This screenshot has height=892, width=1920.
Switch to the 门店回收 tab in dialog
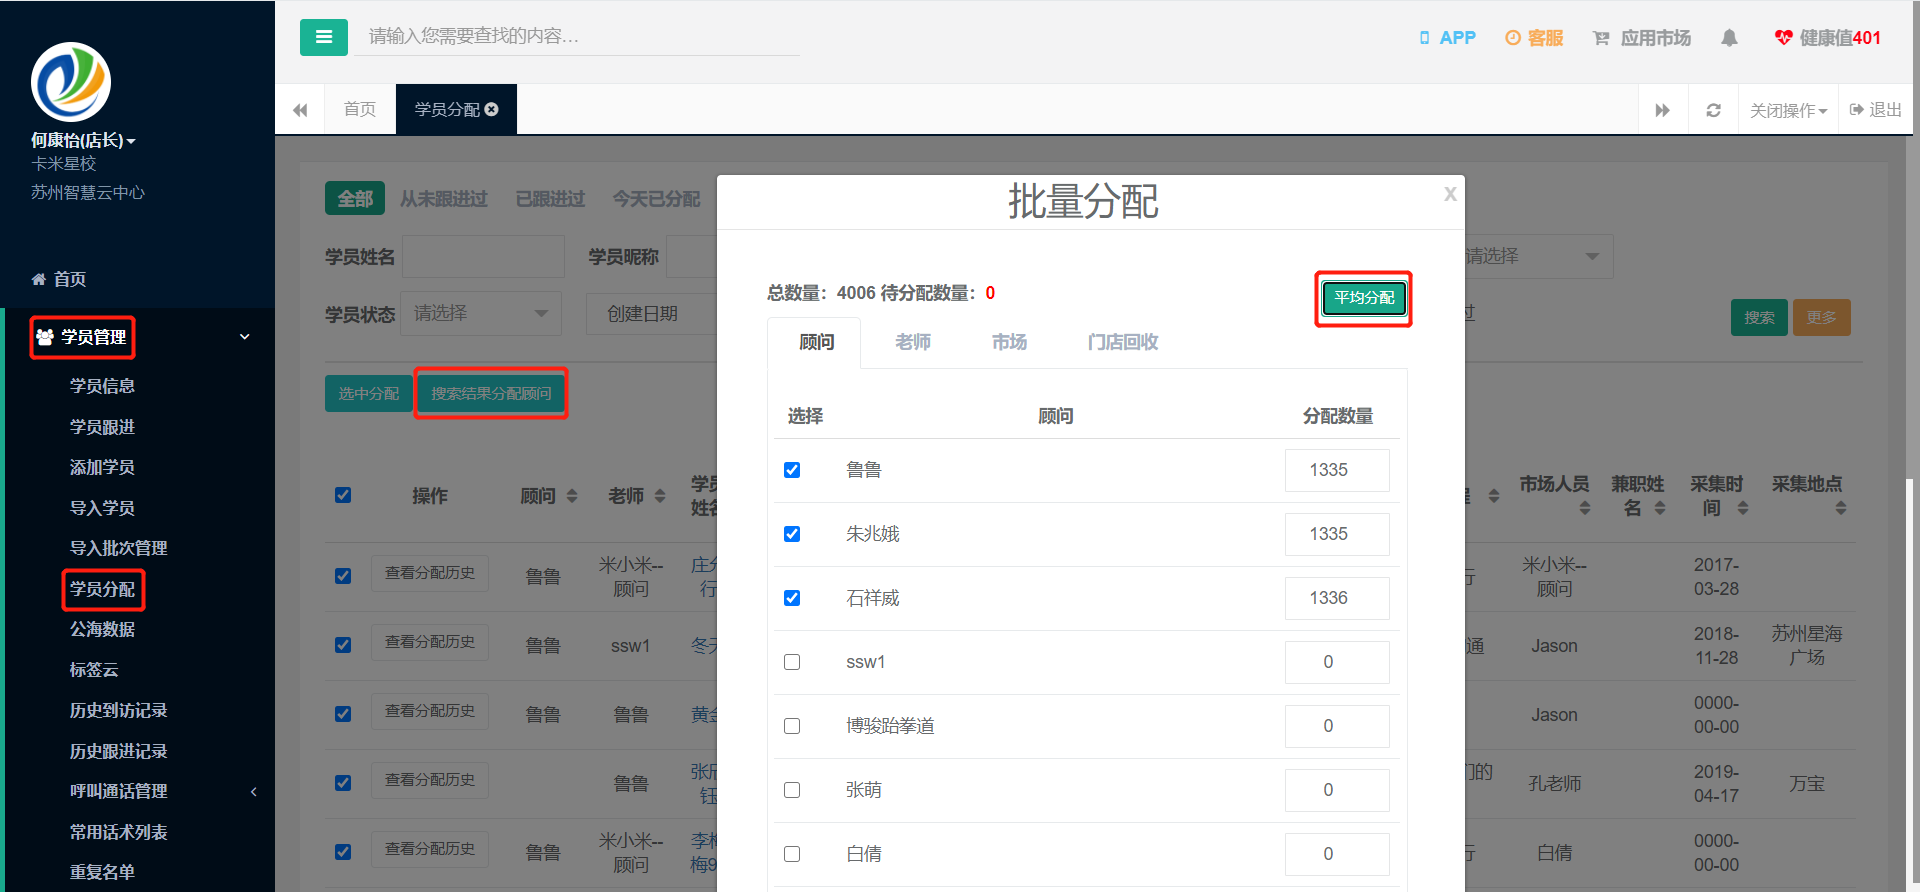click(x=1123, y=342)
